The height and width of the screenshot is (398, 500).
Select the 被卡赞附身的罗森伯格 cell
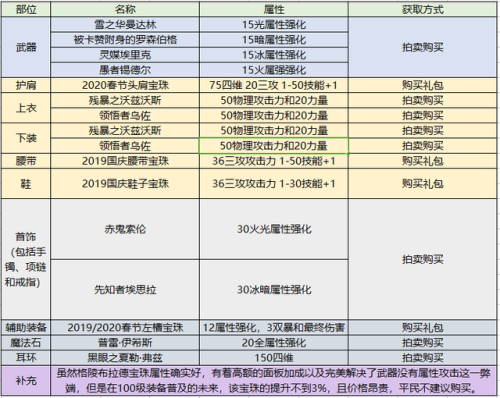(x=125, y=40)
